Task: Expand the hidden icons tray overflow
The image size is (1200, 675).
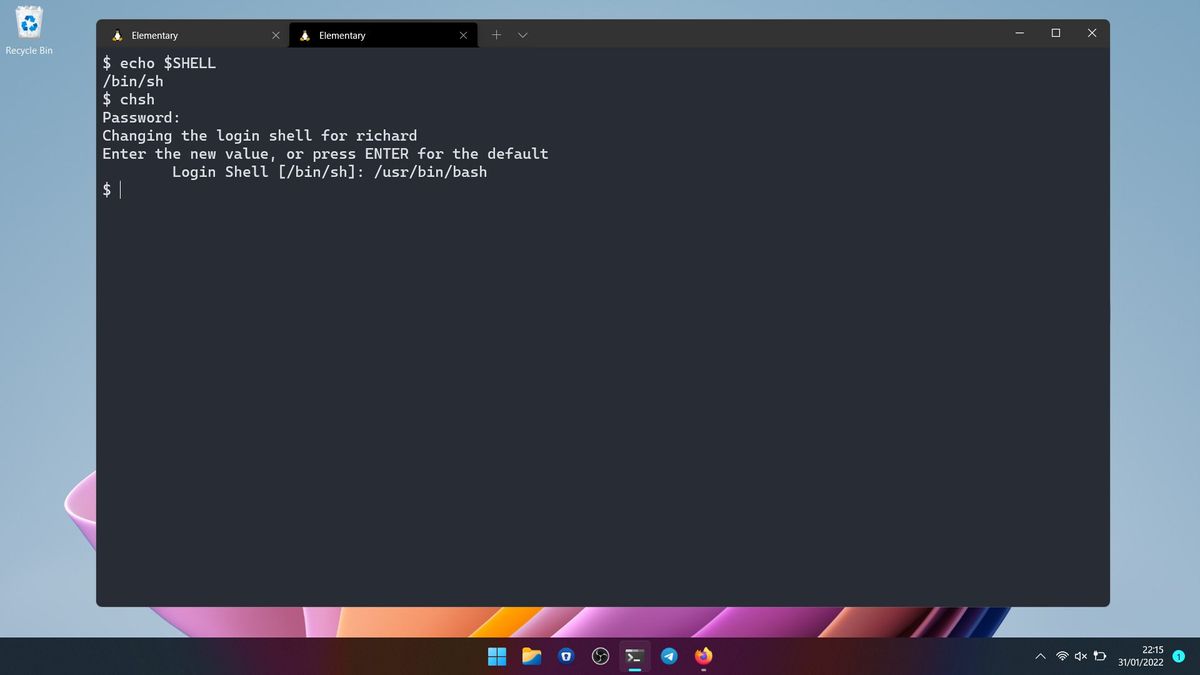Action: 1040,656
